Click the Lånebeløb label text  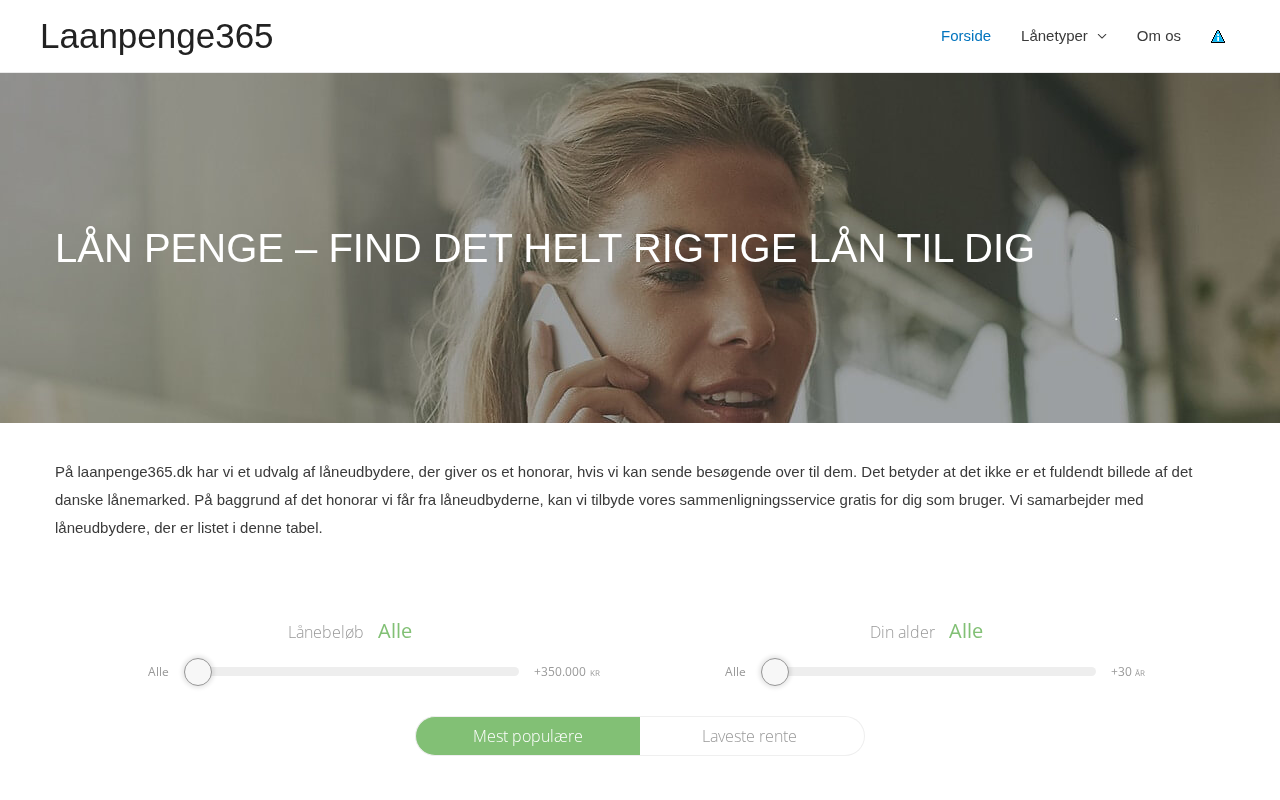tap(326, 632)
